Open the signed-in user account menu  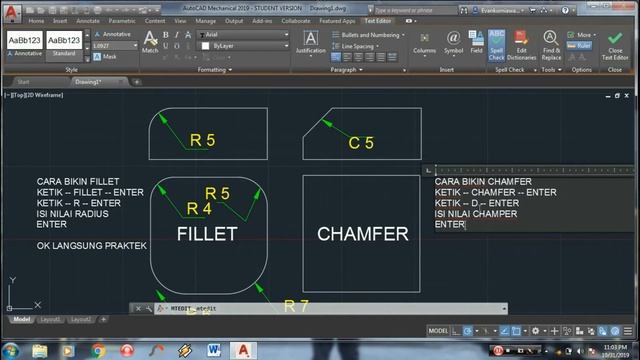tap(498, 10)
